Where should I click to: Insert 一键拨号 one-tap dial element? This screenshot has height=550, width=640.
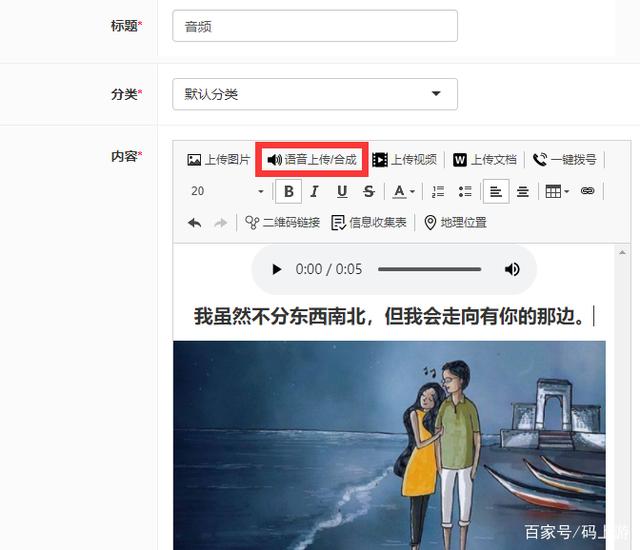(564, 160)
